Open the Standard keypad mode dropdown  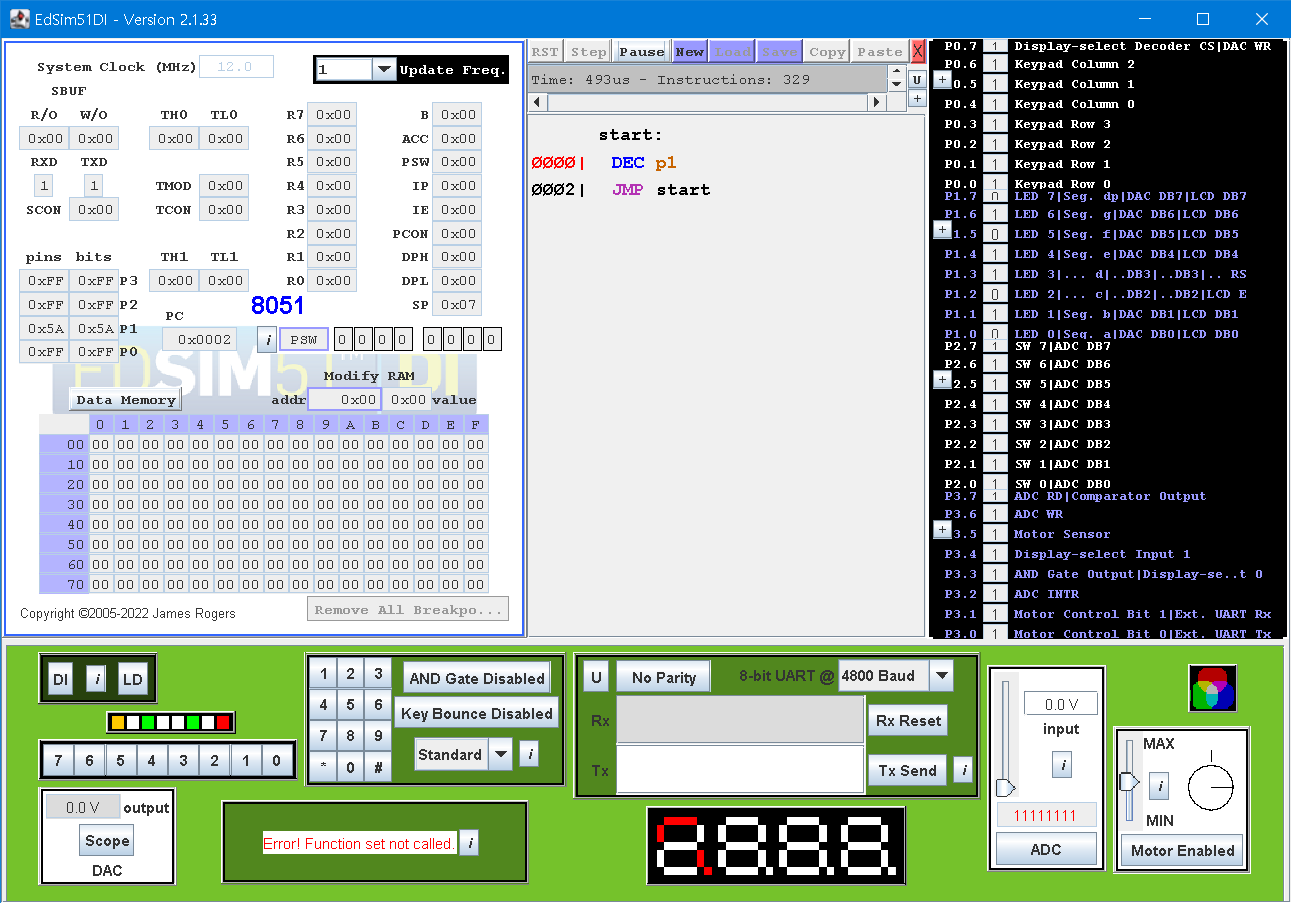coord(501,754)
